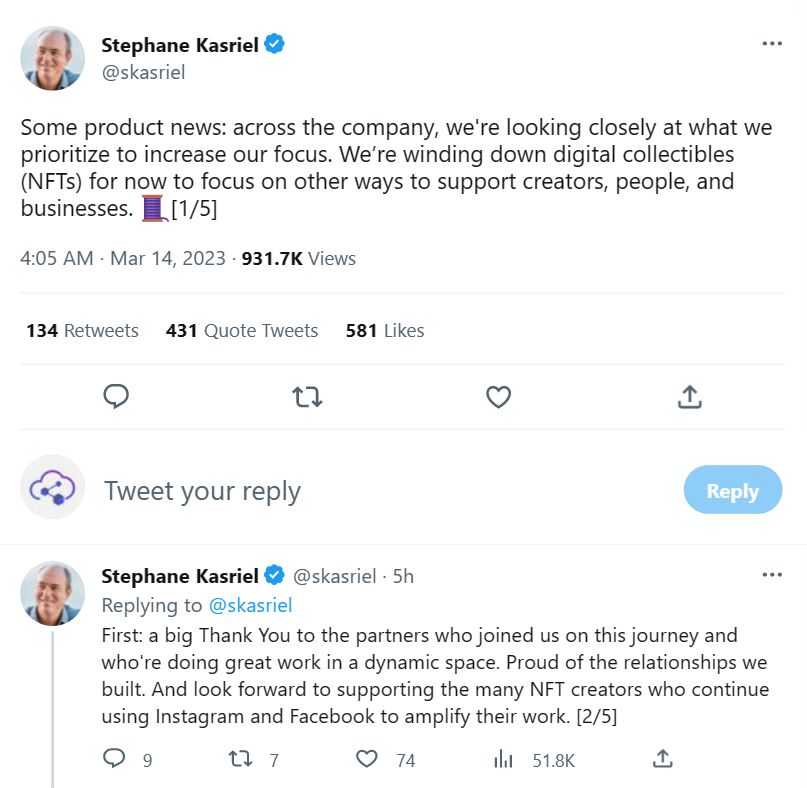
Task: Open more options menu on main tweet
Action: click(772, 44)
